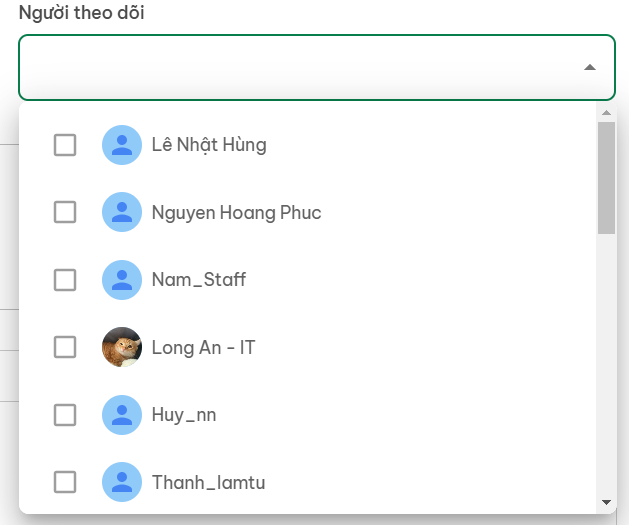629x525 pixels.
Task: Collapse the Người theo dõi dropdown arrow
Action: tap(590, 67)
